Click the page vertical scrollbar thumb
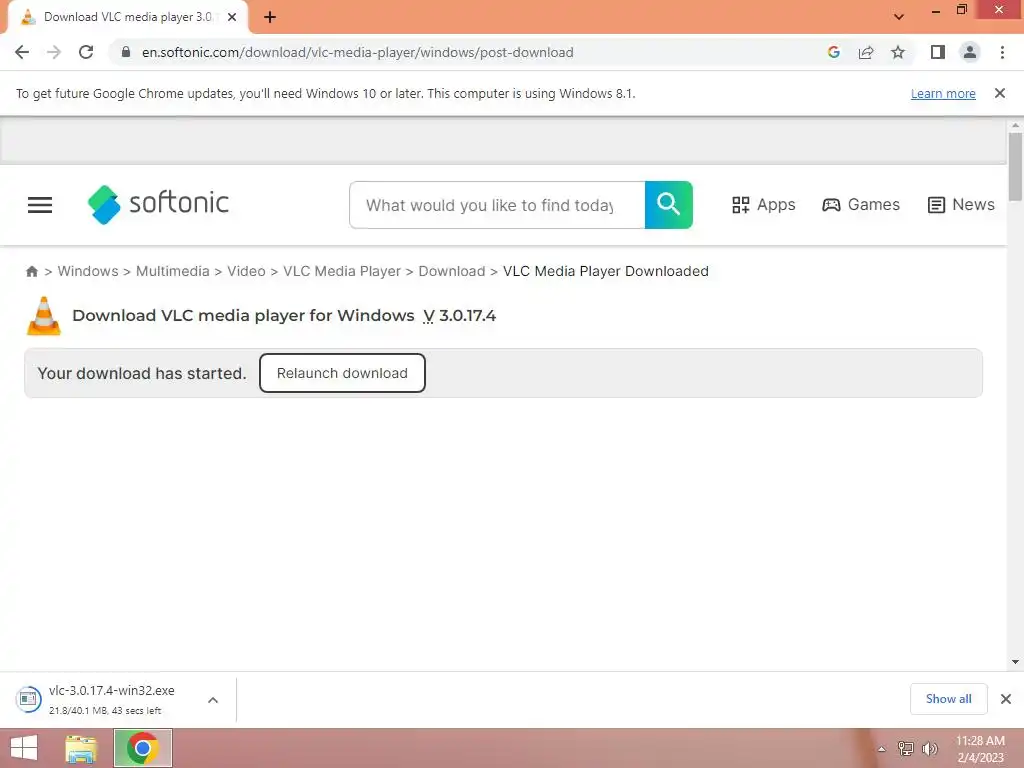 pyautogui.click(x=1015, y=167)
